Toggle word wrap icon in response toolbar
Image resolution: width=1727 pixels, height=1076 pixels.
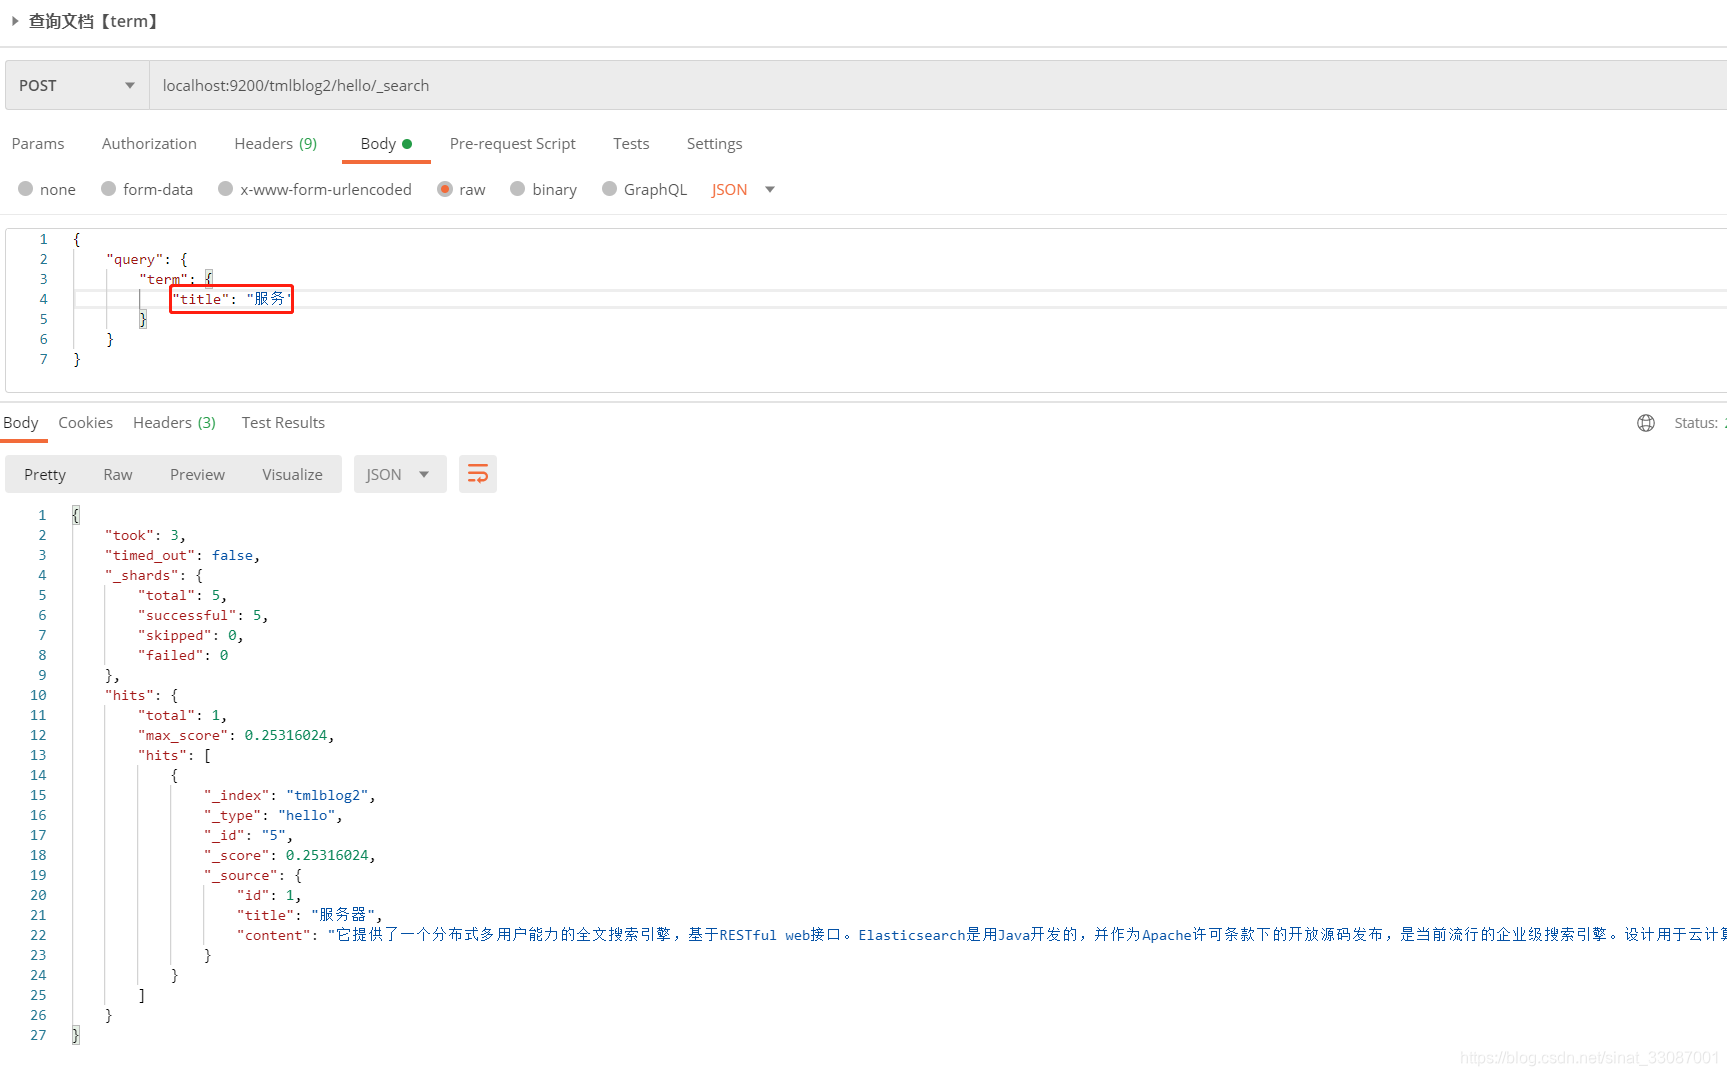click(x=478, y=474)
